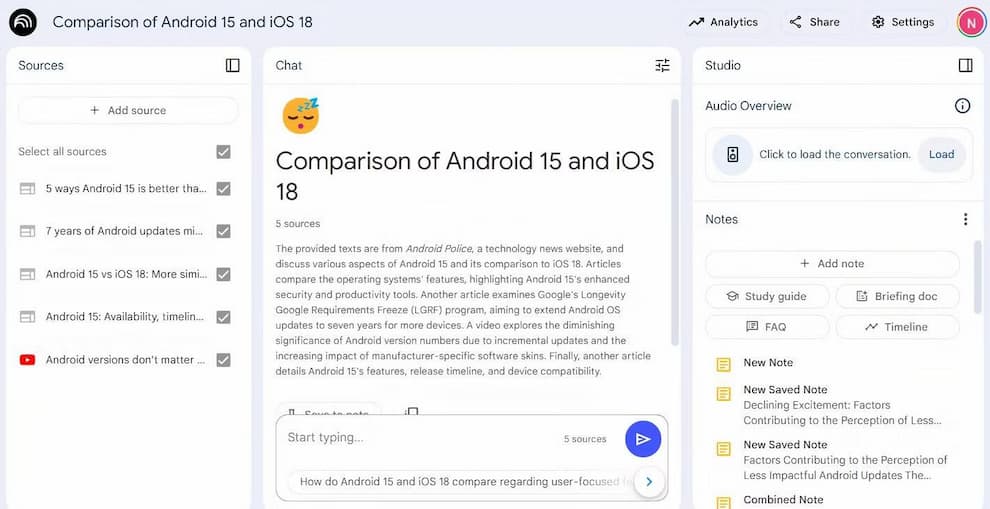Send message with blue arrow button
The image size is (990, 509).
click(643, 439)
